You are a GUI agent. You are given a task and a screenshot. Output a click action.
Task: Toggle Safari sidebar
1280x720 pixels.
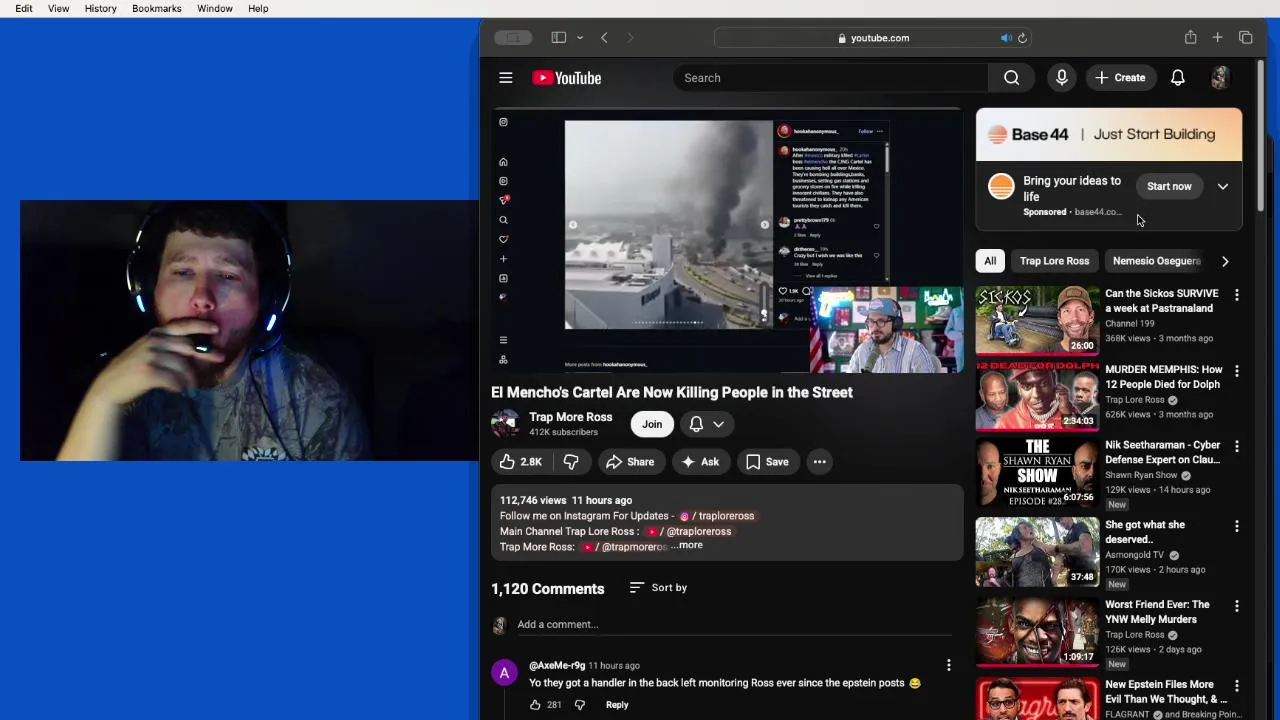point(558,37)
